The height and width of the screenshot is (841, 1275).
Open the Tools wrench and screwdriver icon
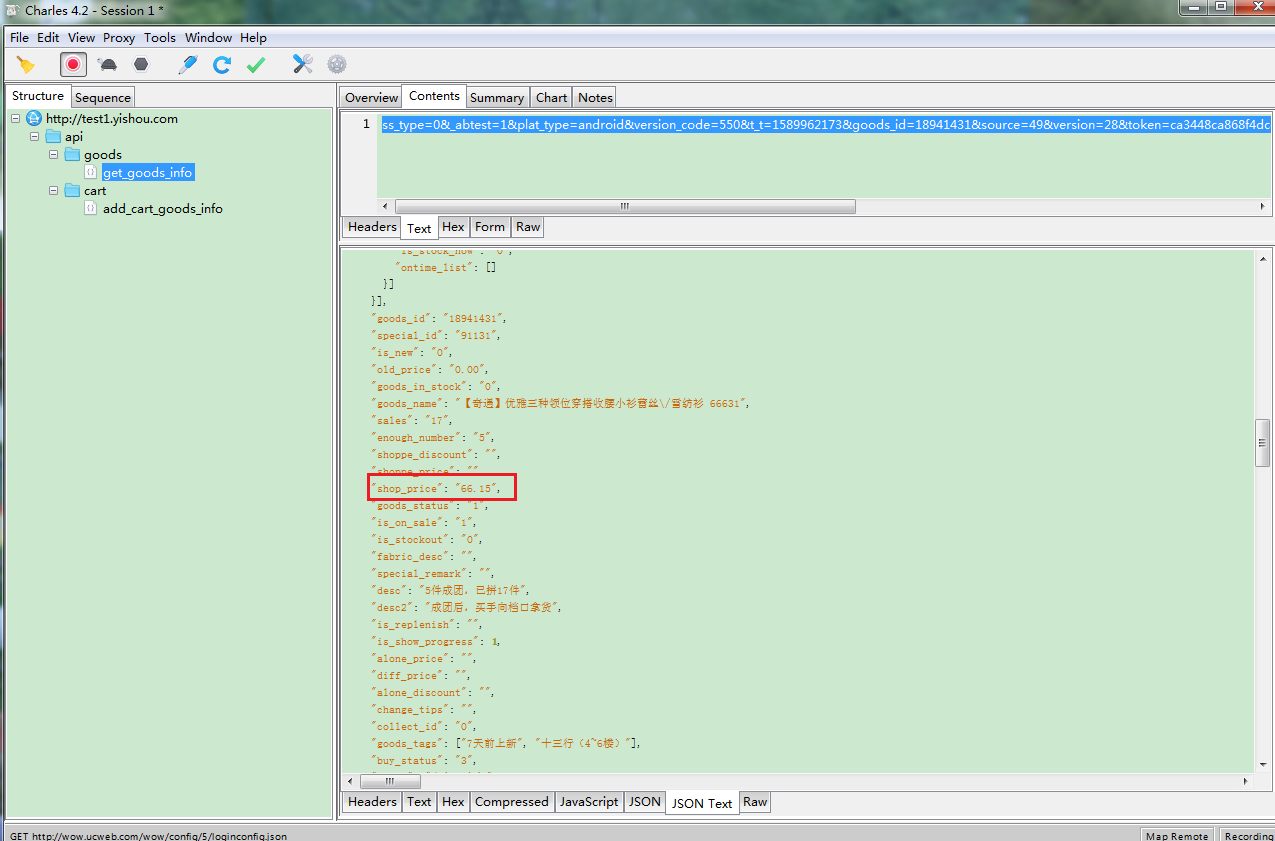[x=303, y=65]
